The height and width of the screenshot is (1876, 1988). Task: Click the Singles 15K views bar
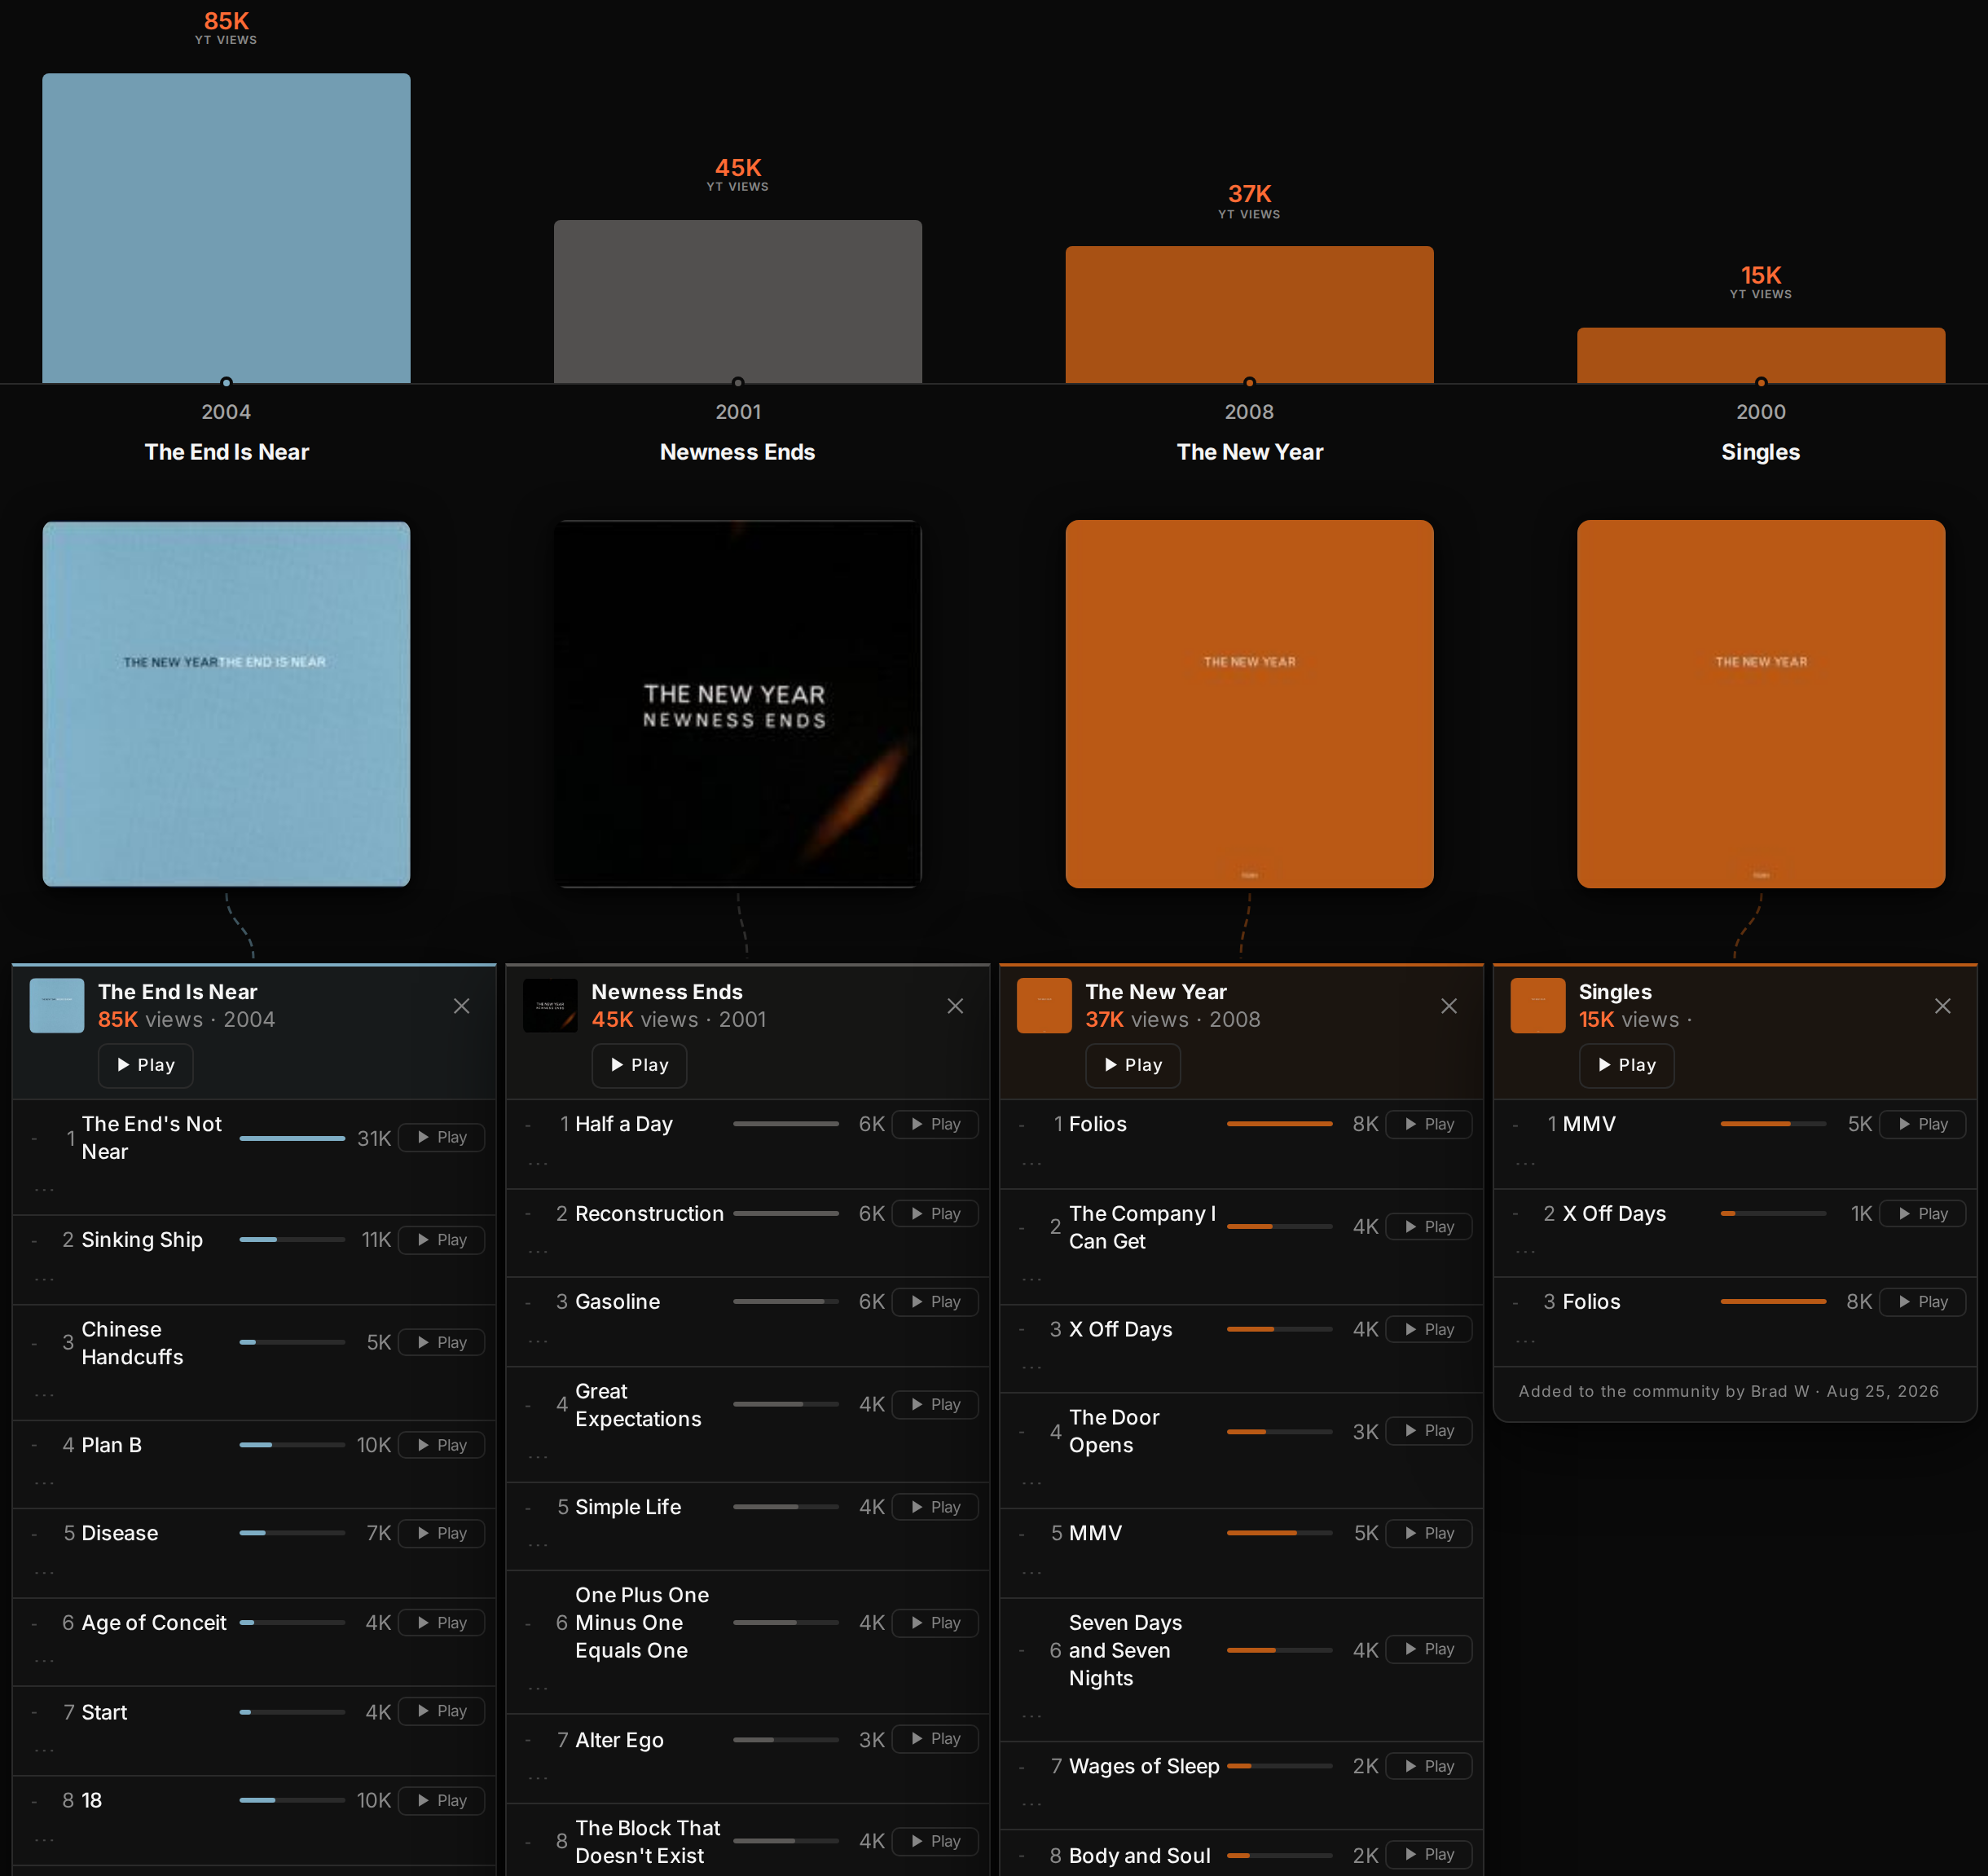1761,355
